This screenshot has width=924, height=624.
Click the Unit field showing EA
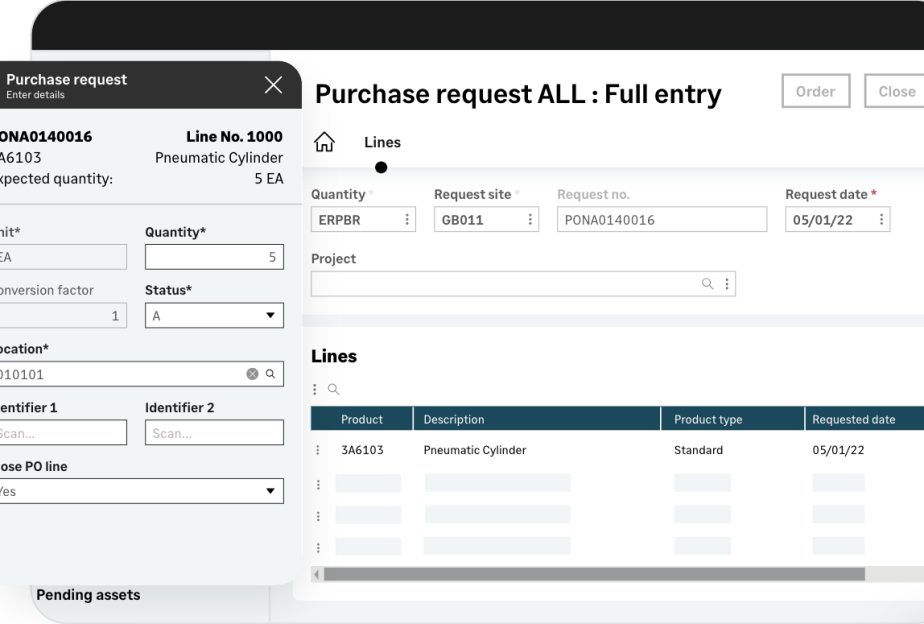(62, 257)
